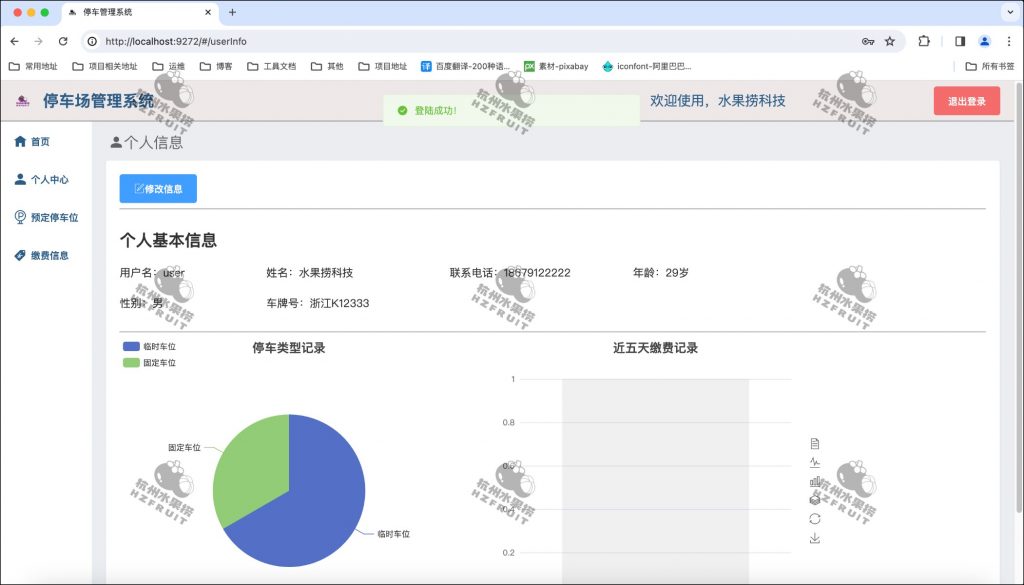Screen dimensions: 1024x585
Task: Click the 个人中心 person icon
Action: coord(21,180)
